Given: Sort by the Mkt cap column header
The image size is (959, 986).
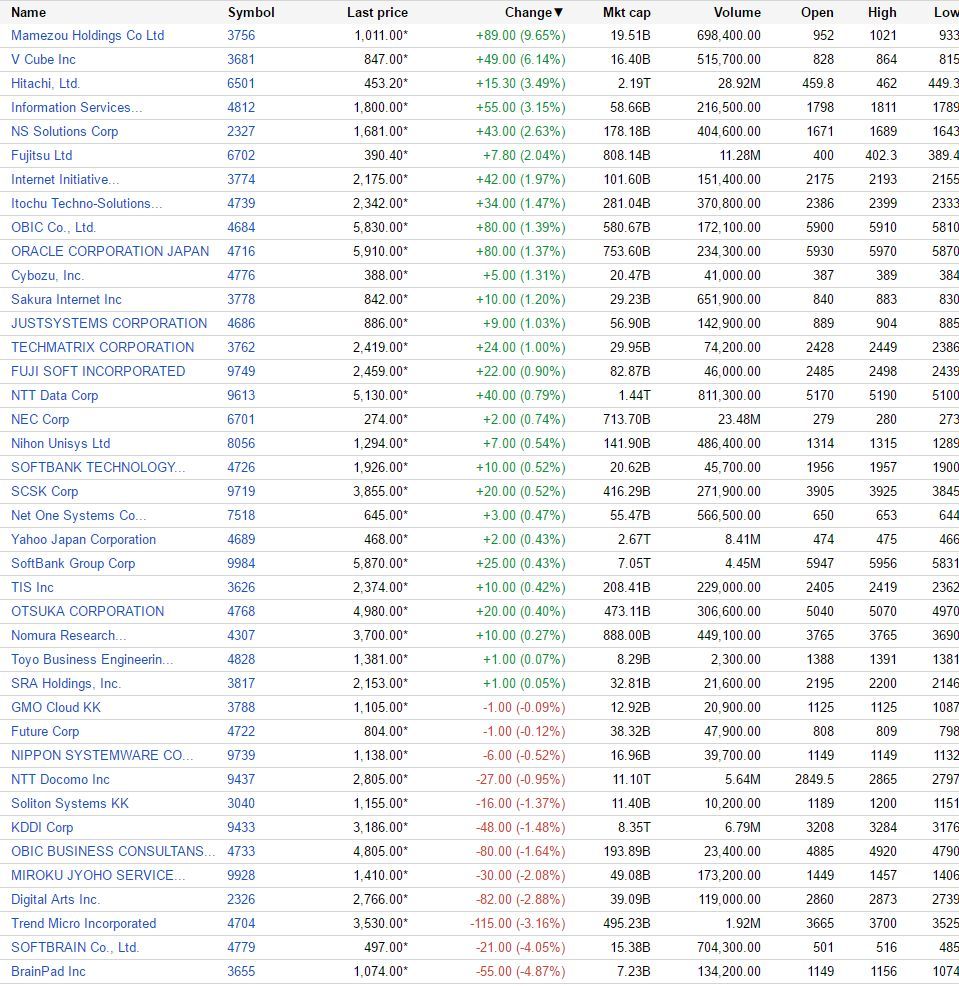Looking at the screenshot, I should click(x=626, y=13).
